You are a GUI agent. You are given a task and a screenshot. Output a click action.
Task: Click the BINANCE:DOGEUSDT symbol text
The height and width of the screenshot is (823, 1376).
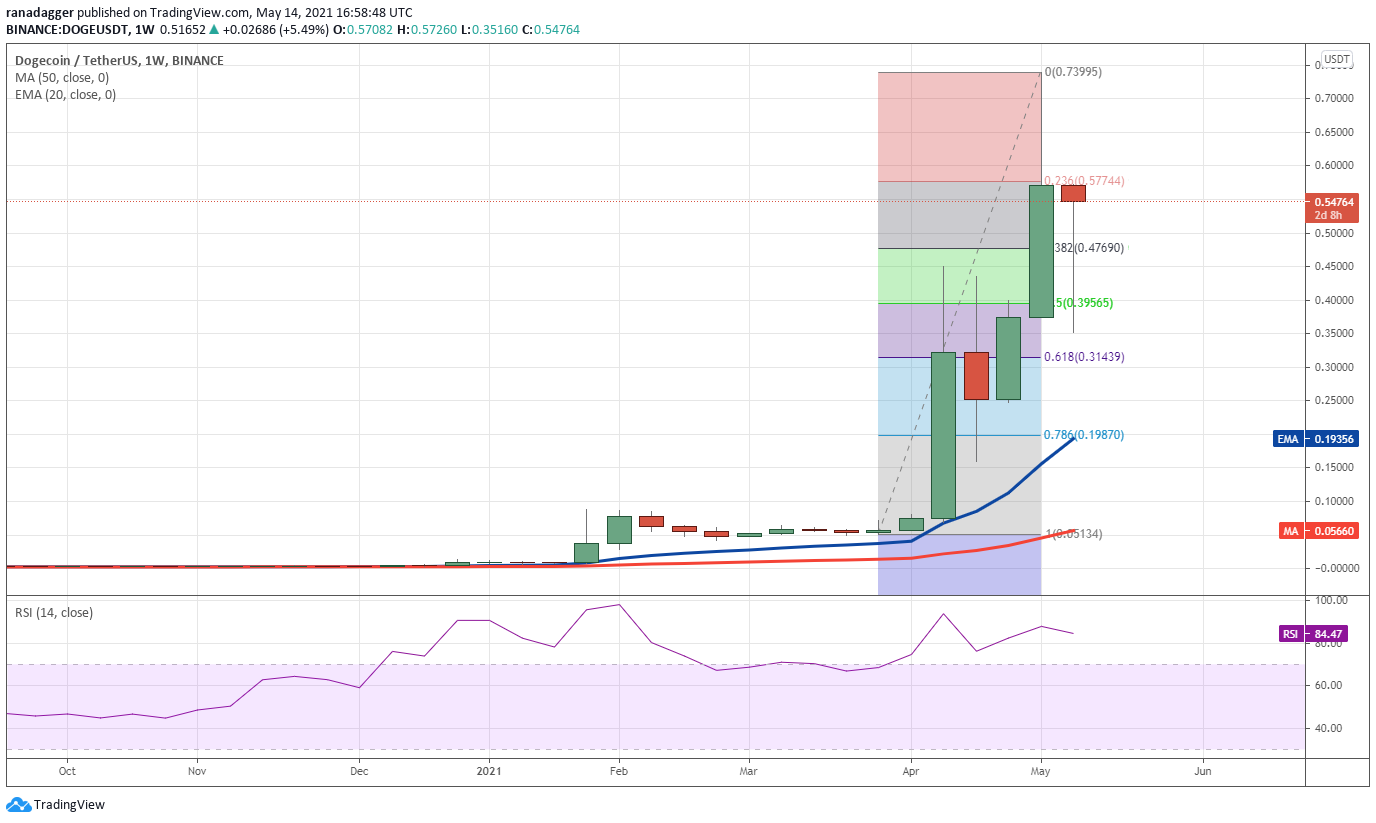65,30
